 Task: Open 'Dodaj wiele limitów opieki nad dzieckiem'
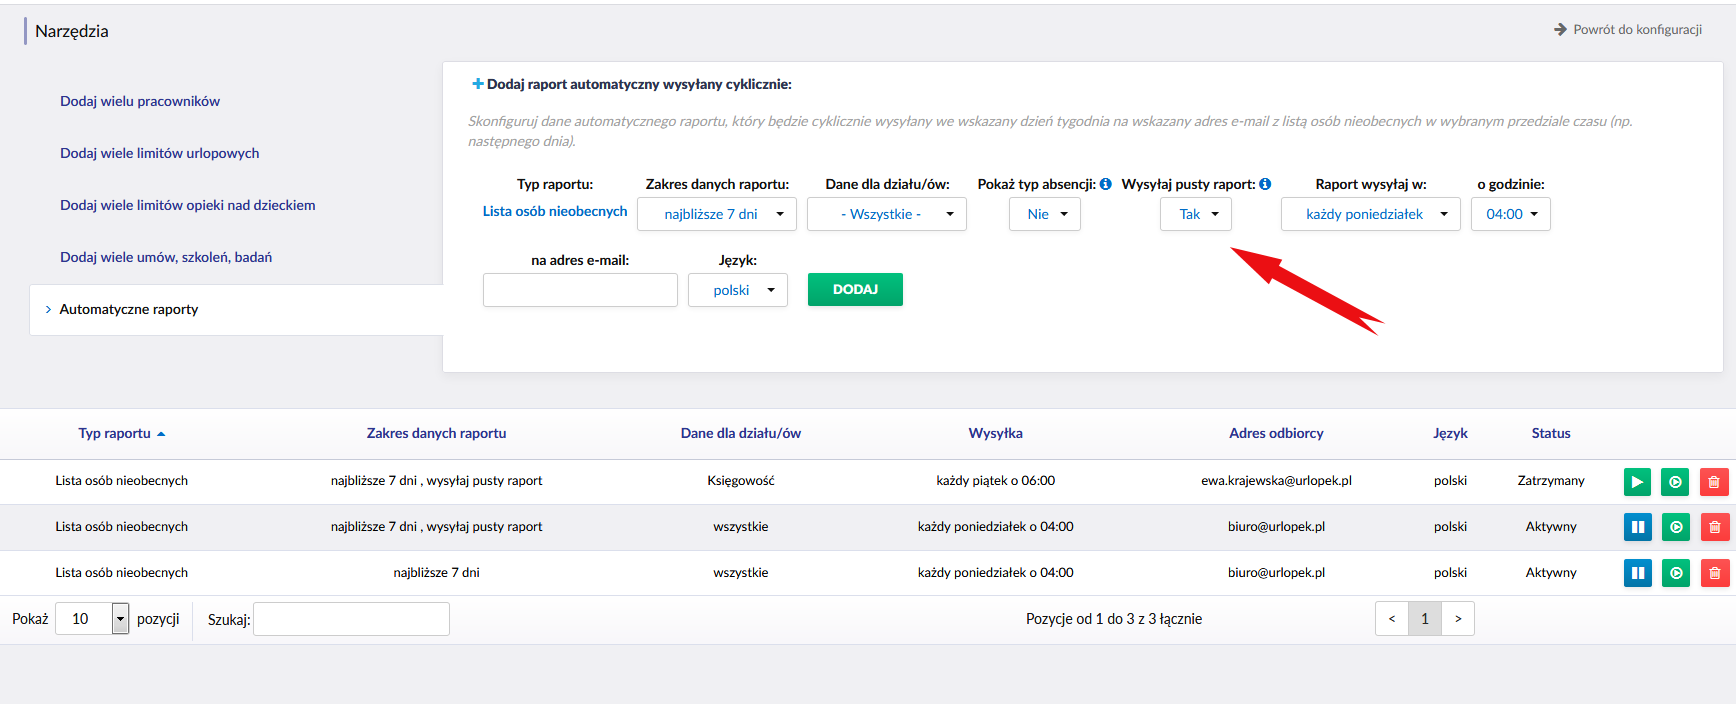tap(188, 205)
